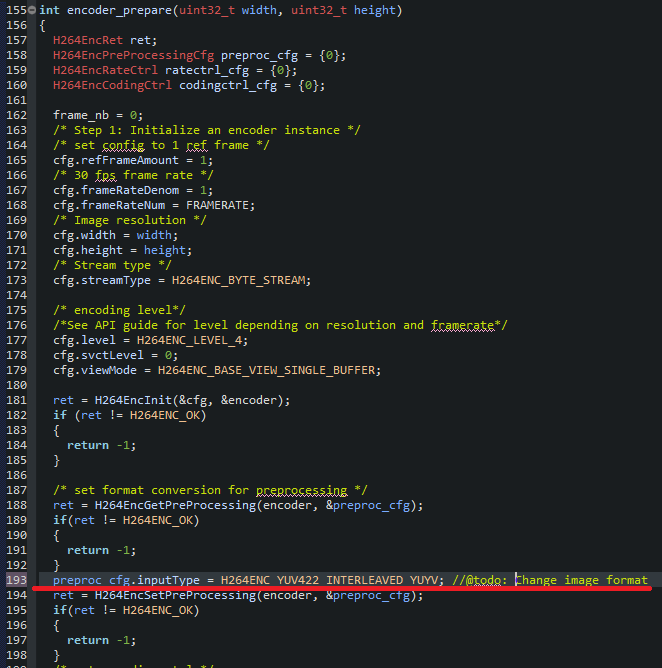Click the if condition on line 195
Screen dimensions: 662x668
point(126,610)
